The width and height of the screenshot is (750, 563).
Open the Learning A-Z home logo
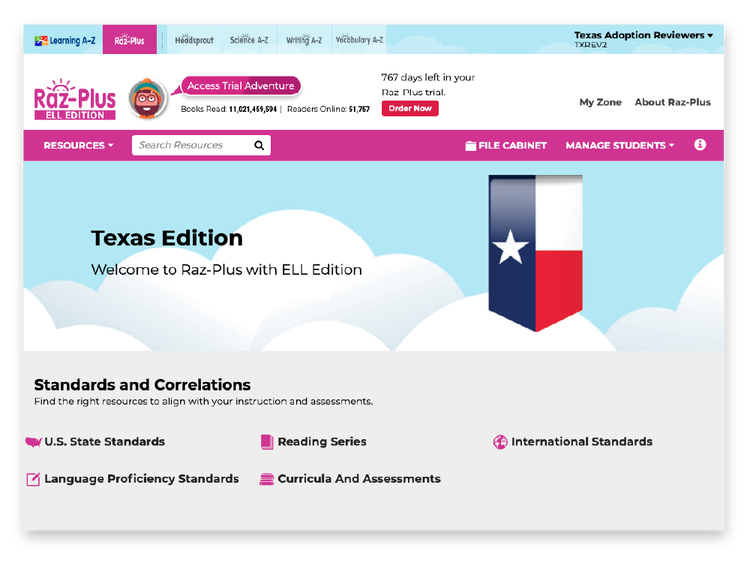pos(65,40)
